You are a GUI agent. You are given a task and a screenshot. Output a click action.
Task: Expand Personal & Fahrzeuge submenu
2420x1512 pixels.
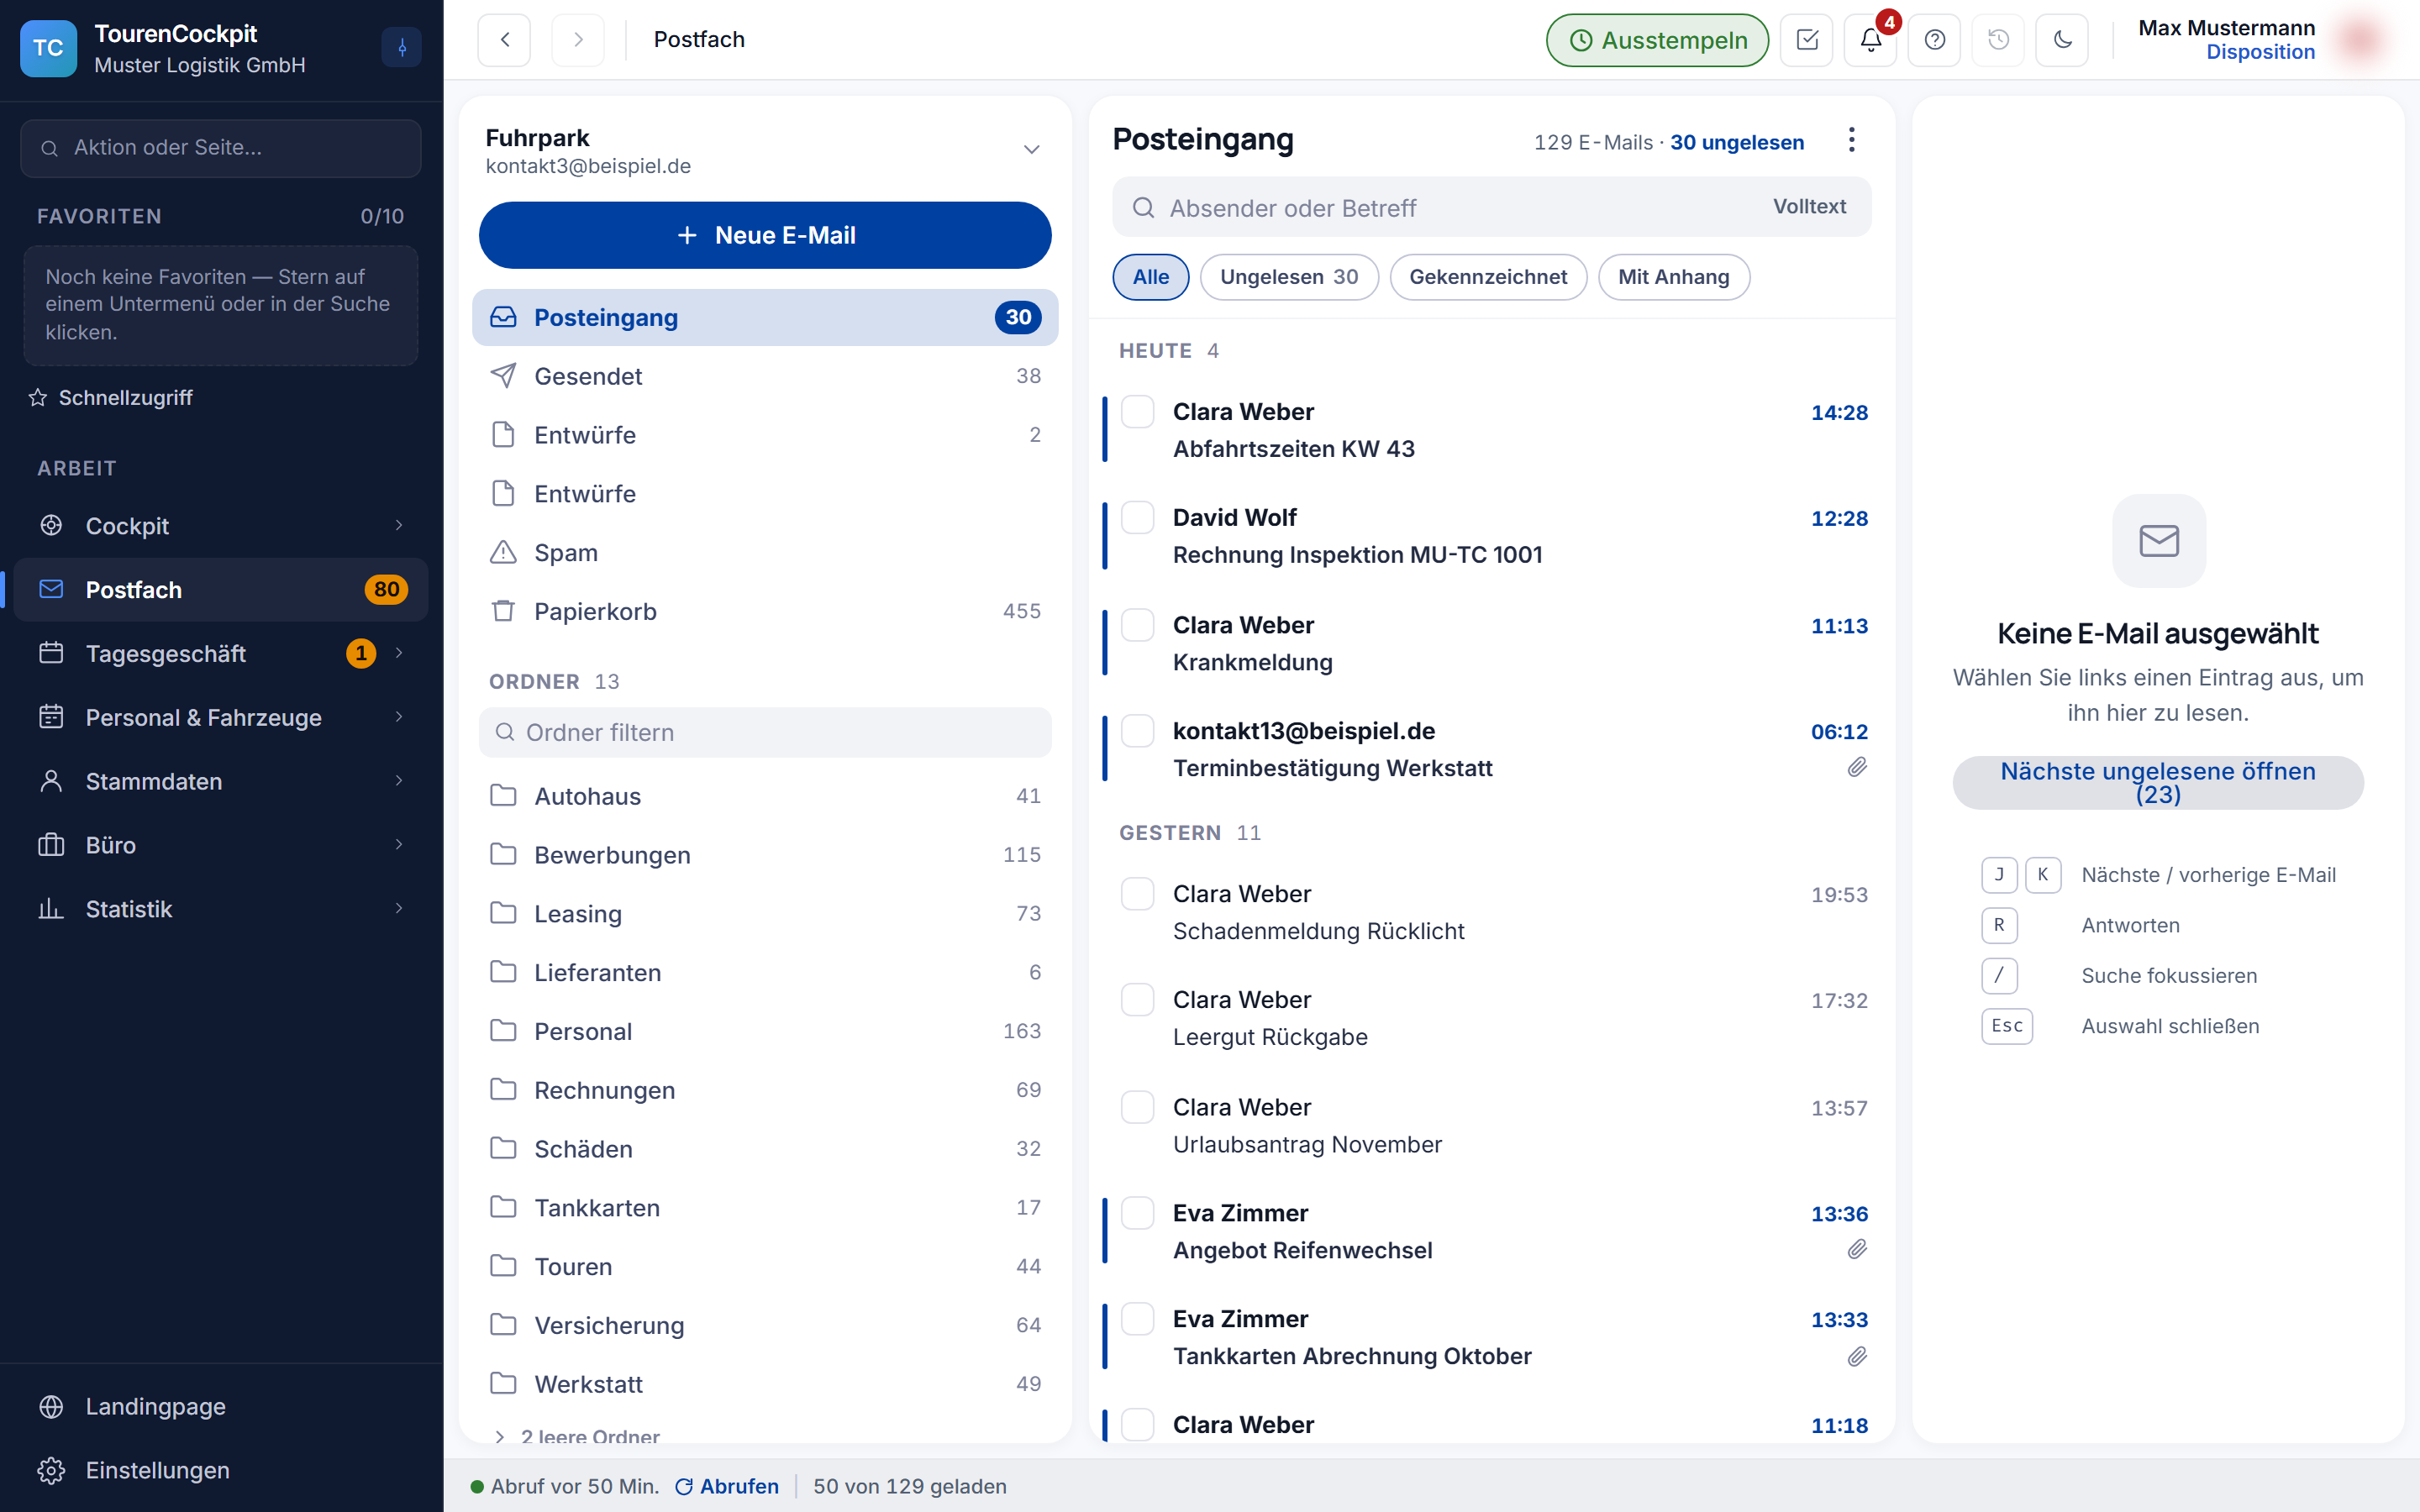click(x=399, y=717)
